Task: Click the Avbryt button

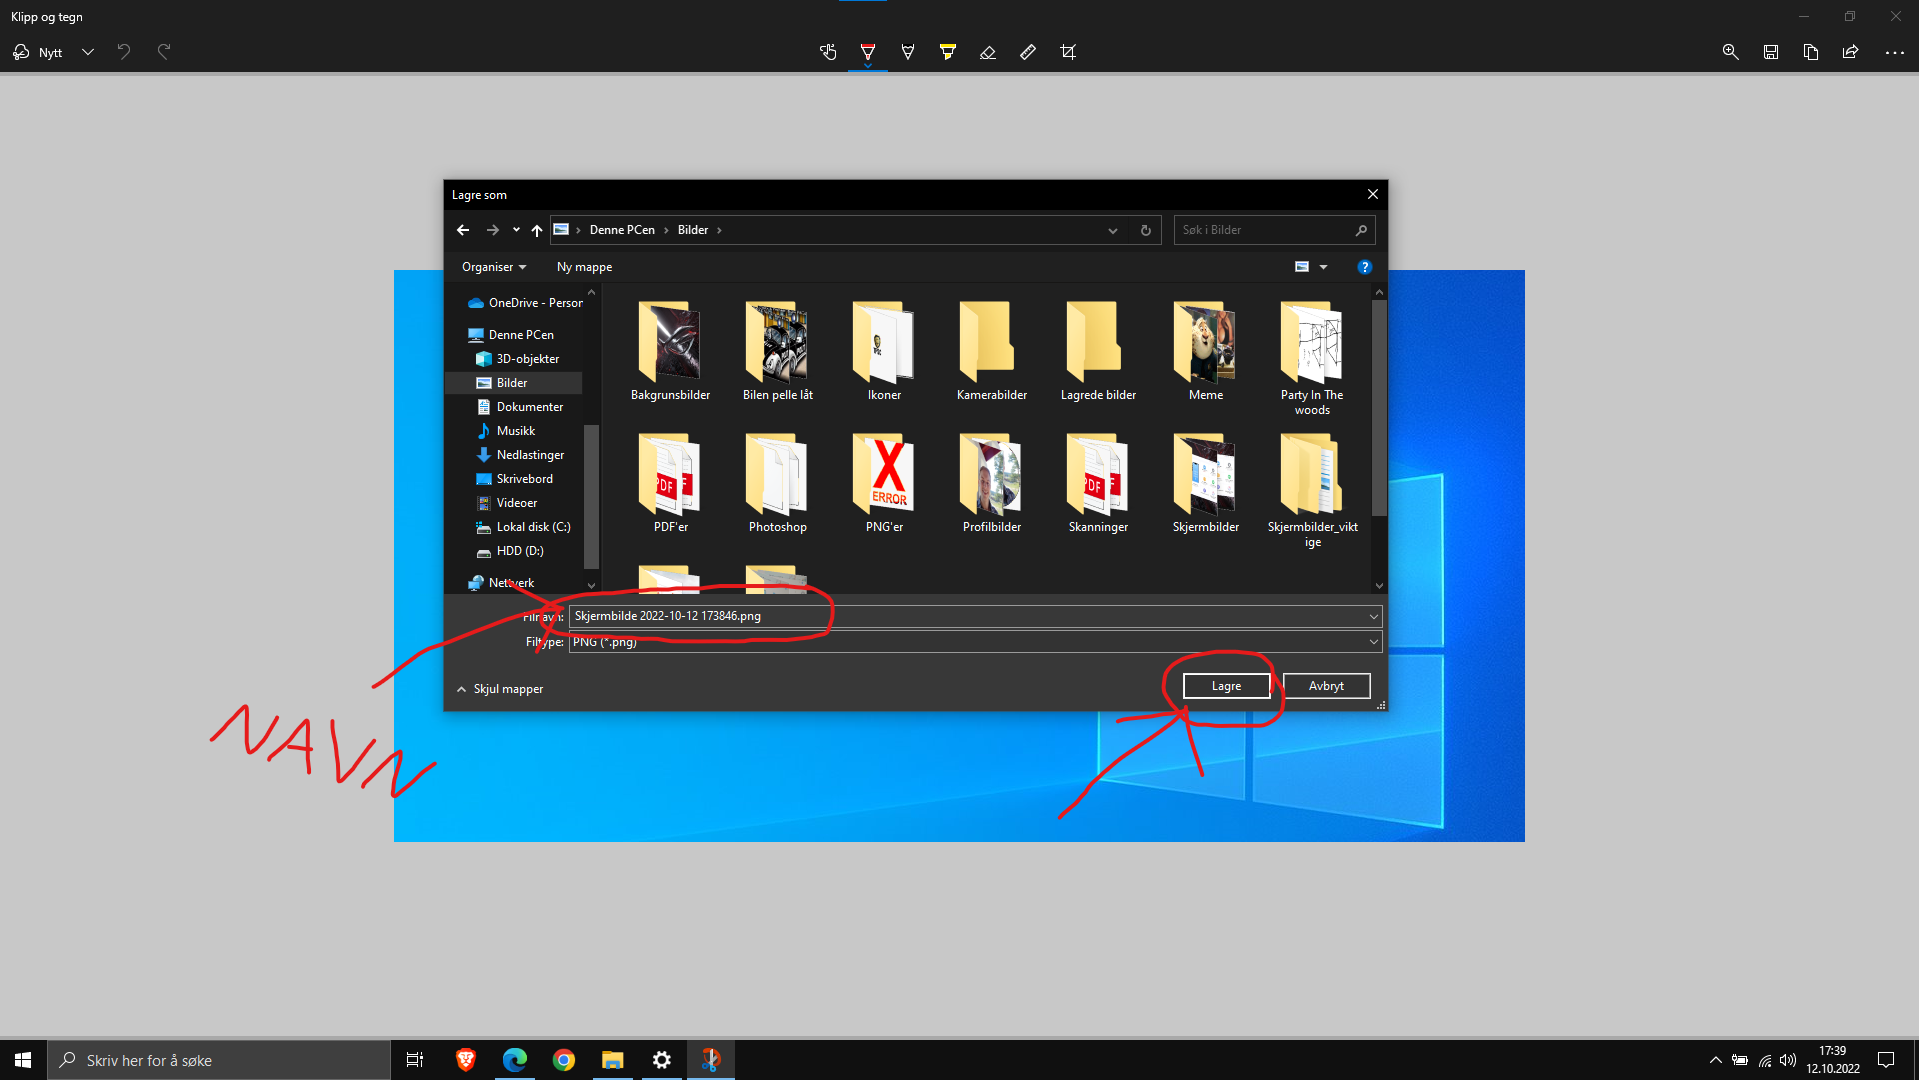Action: tap(1326, 686)
